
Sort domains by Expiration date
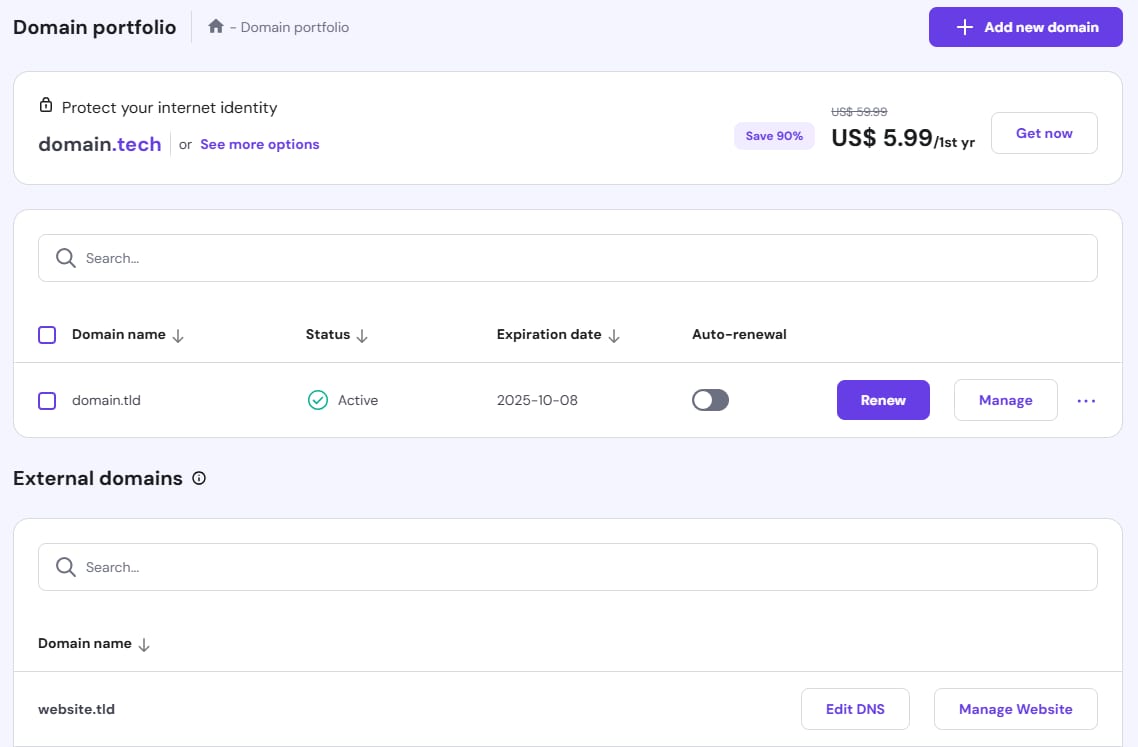614,336
